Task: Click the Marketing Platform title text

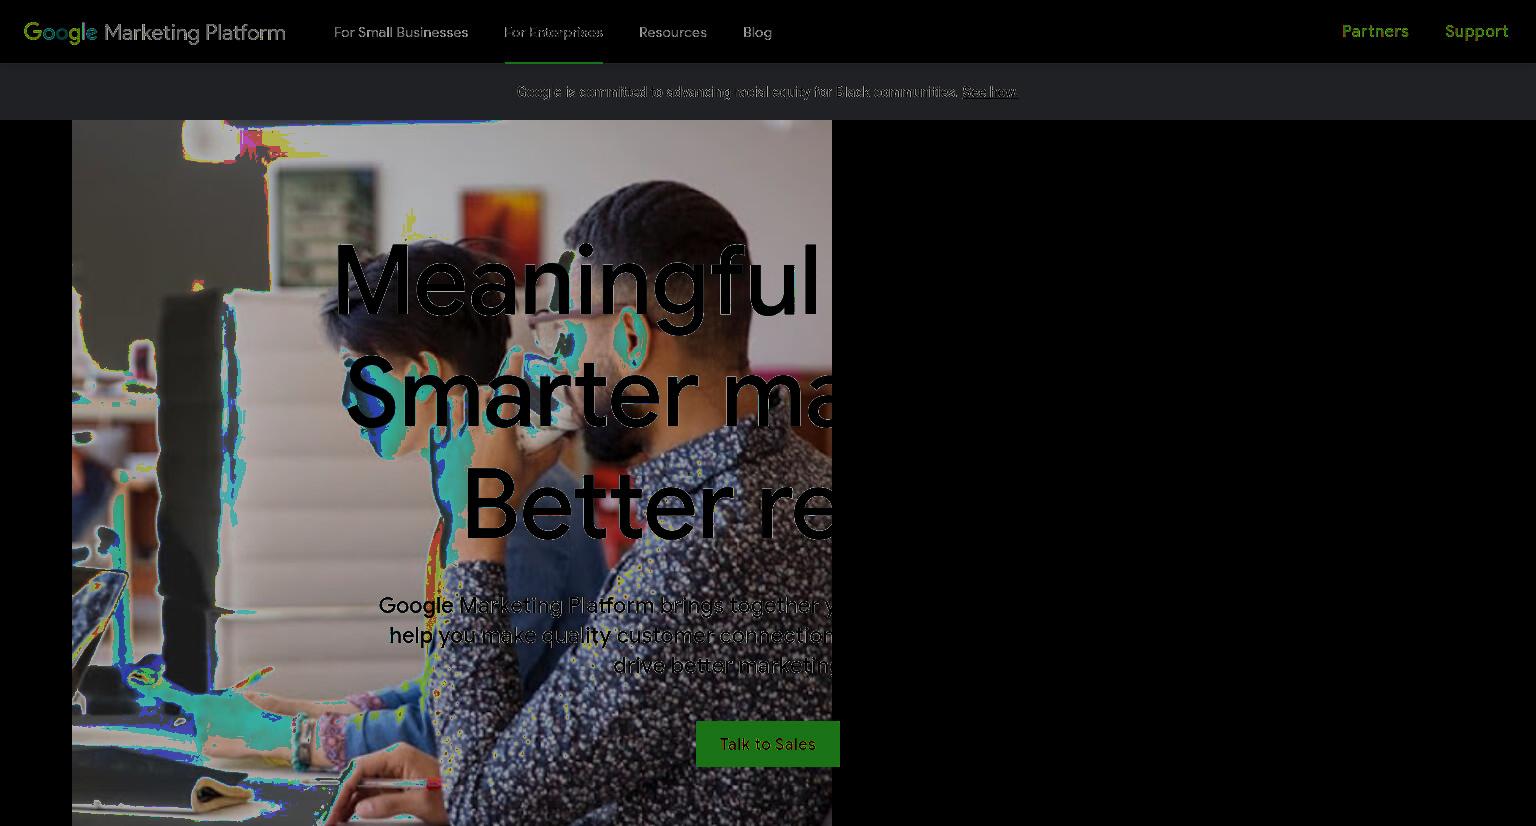Action: pyautogui.click(x=195, y=33)
